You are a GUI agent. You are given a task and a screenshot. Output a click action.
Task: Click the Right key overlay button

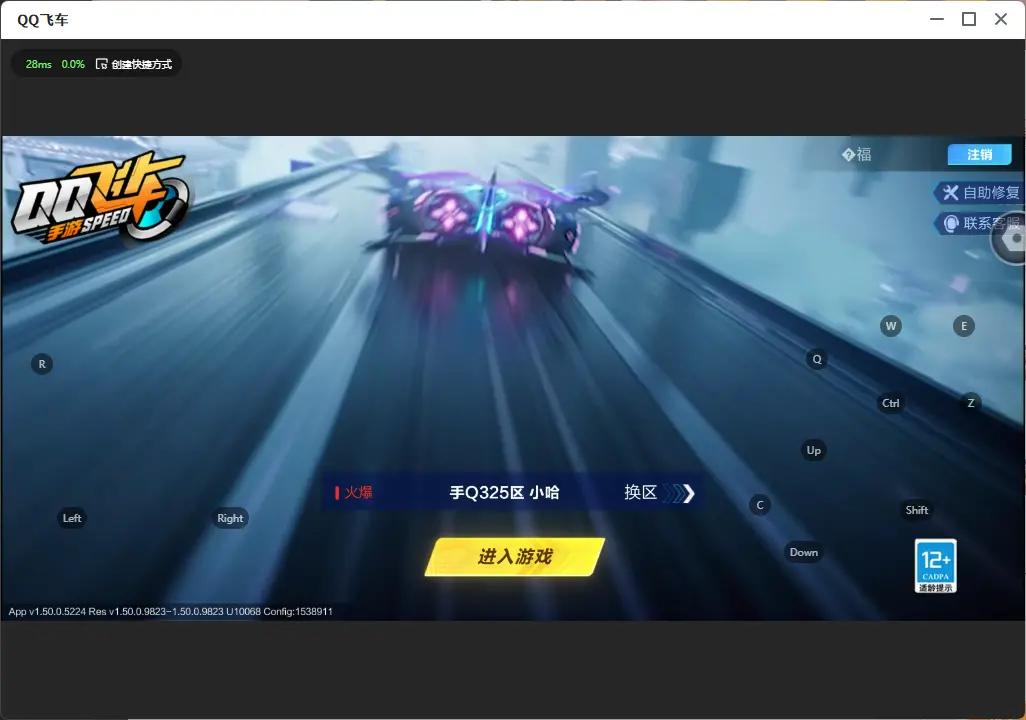tap(230, 518)
